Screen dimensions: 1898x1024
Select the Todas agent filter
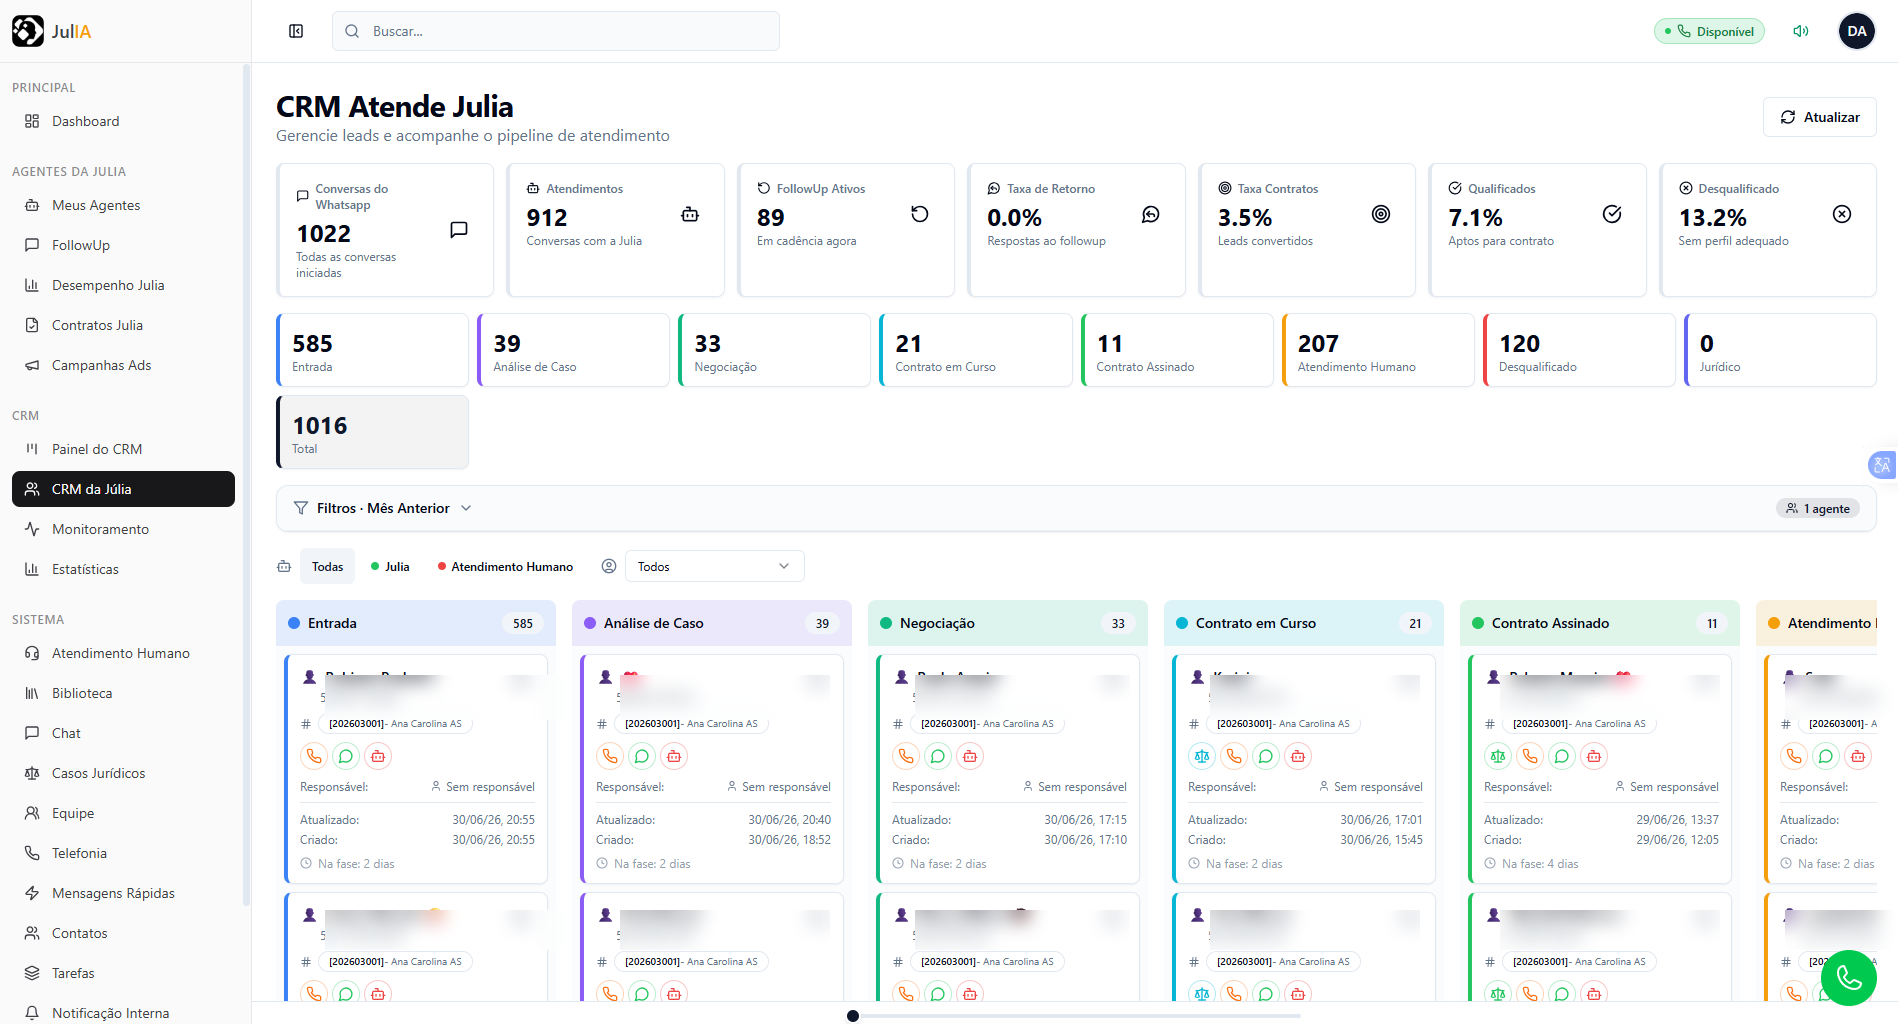(327, 566)
